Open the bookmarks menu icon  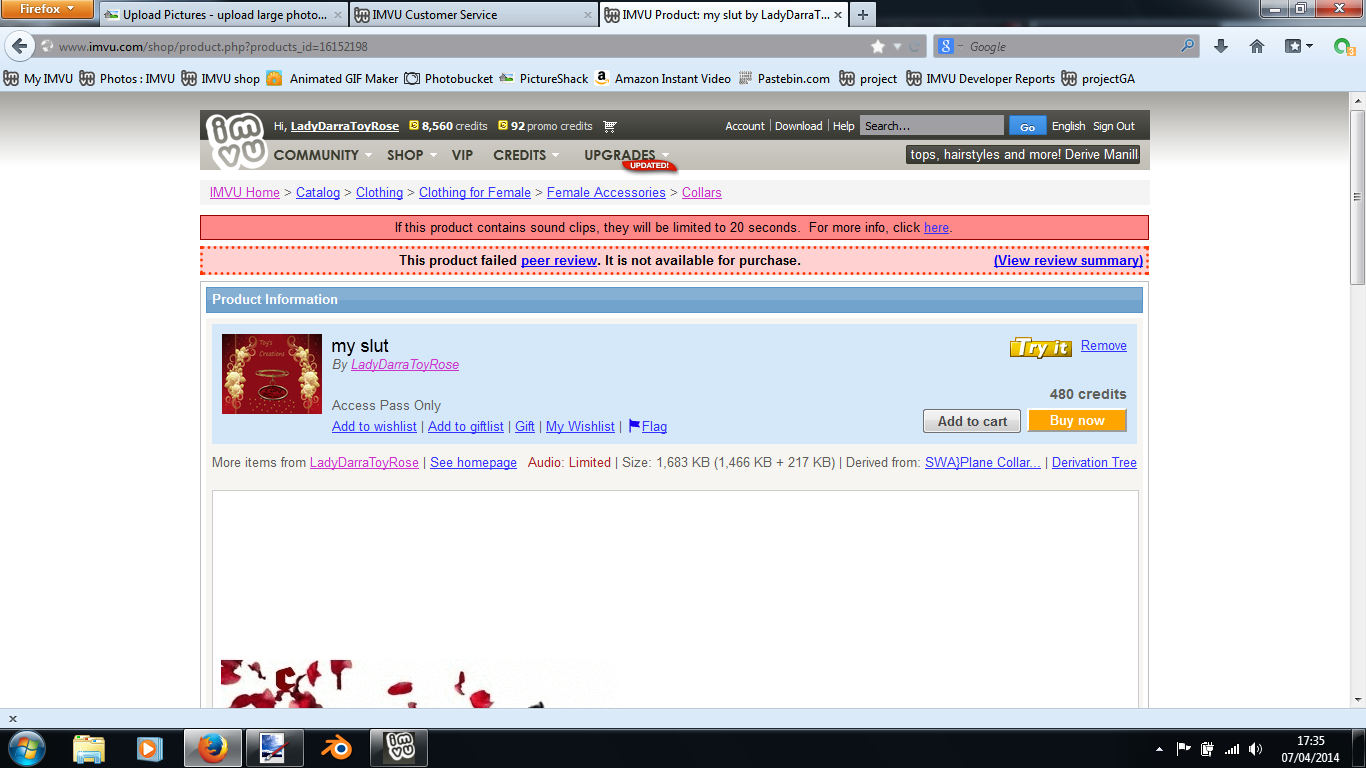(x=1298, y=46)
